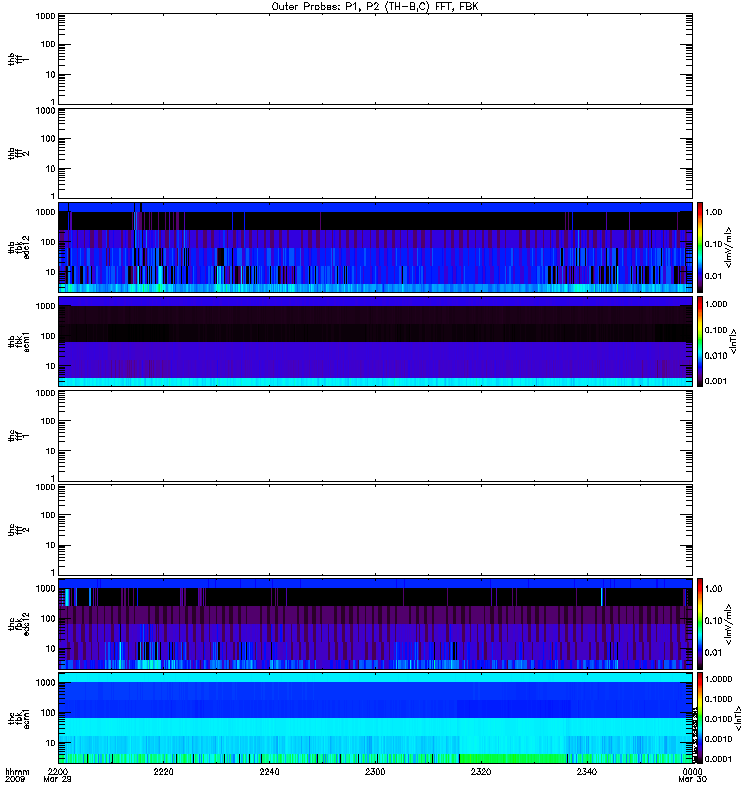Viewport: 750px width, 800px height.
Task: Click the '<|mV/m|>' units label of thb edc12 color bar
Action: [729, 247]
